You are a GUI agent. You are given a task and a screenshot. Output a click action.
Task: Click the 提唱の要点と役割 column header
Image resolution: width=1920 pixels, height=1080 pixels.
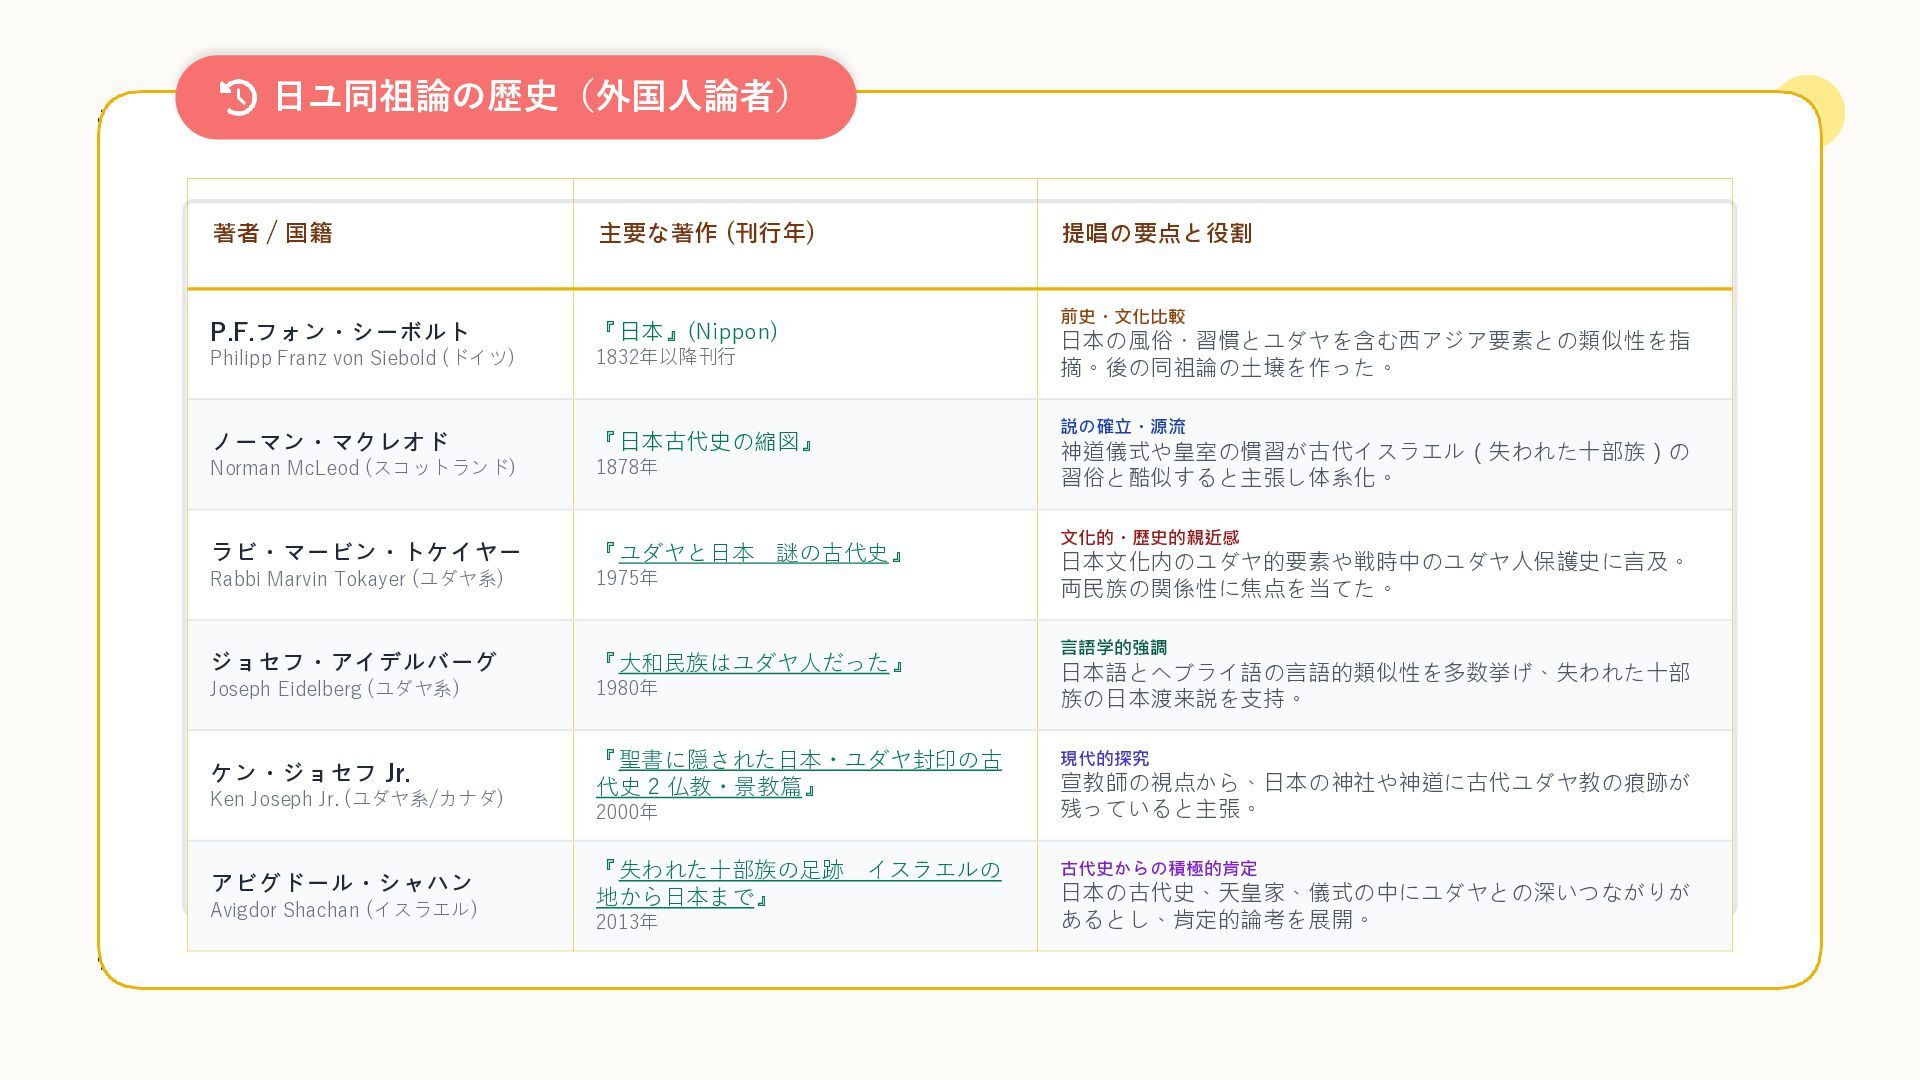[x=1156, y=233]
